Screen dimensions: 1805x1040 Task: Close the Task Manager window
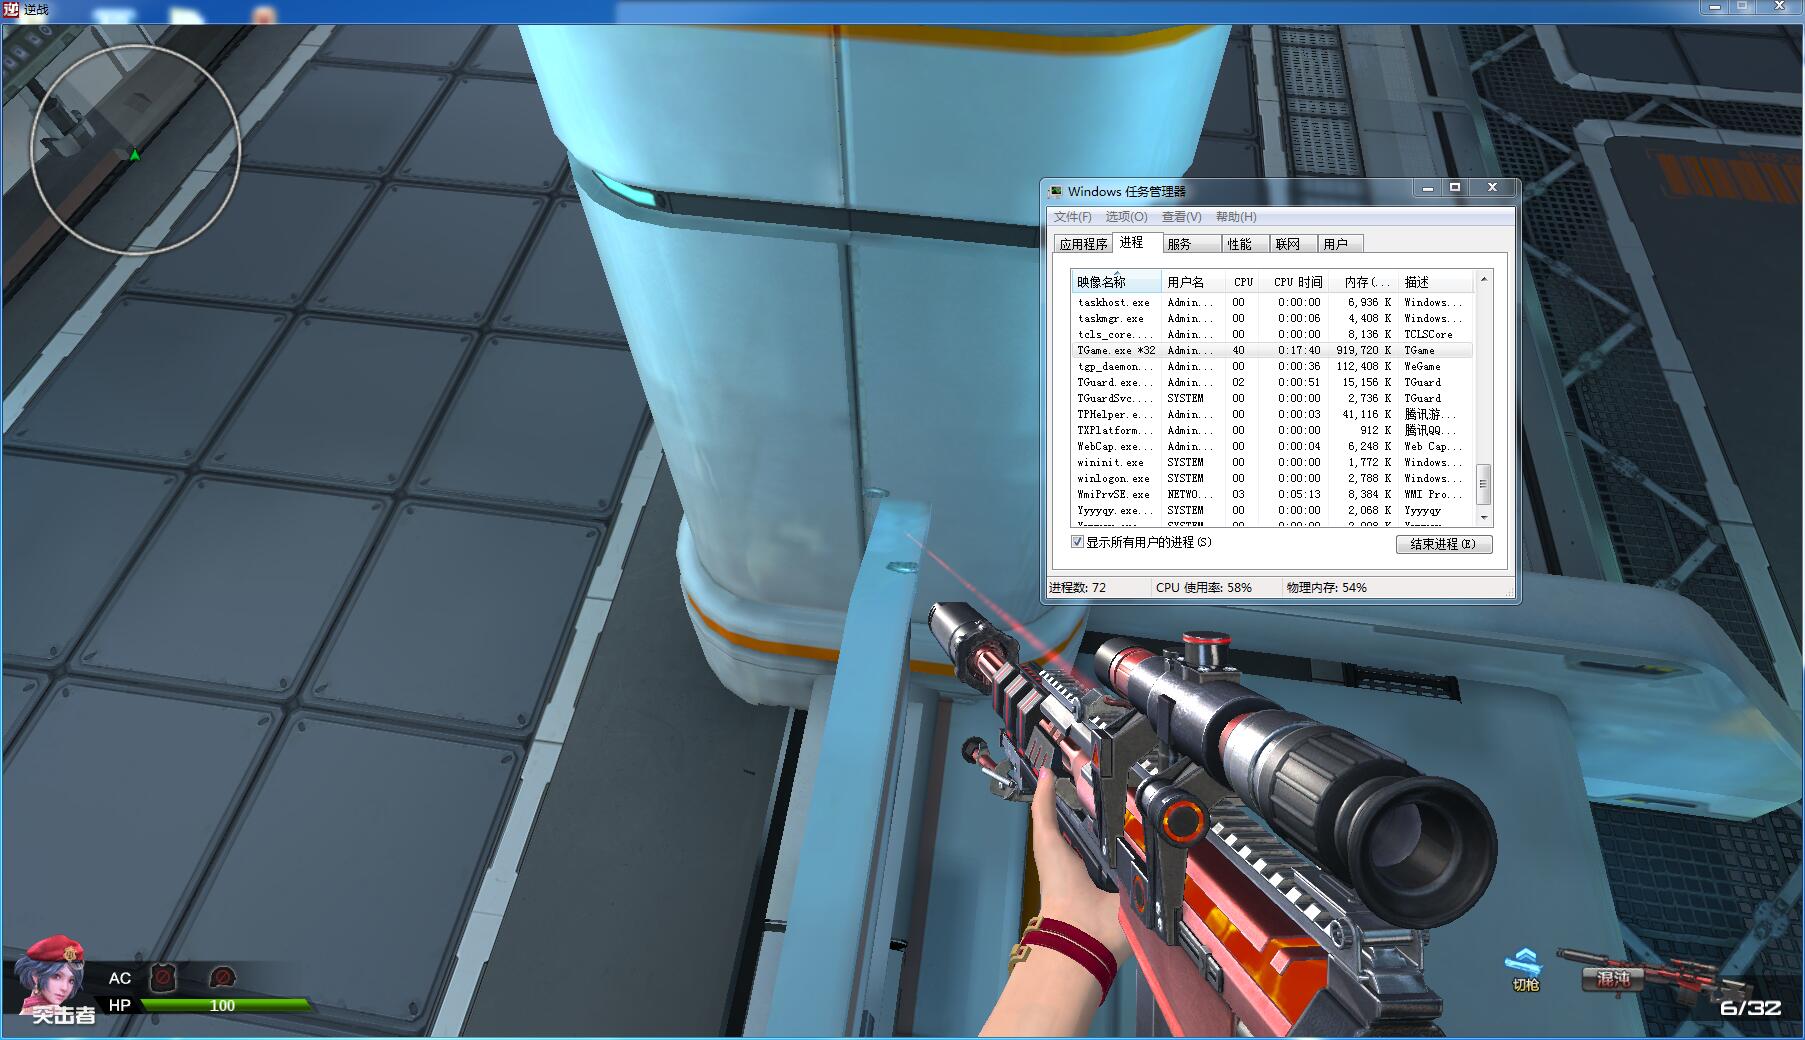point(1491,188)
